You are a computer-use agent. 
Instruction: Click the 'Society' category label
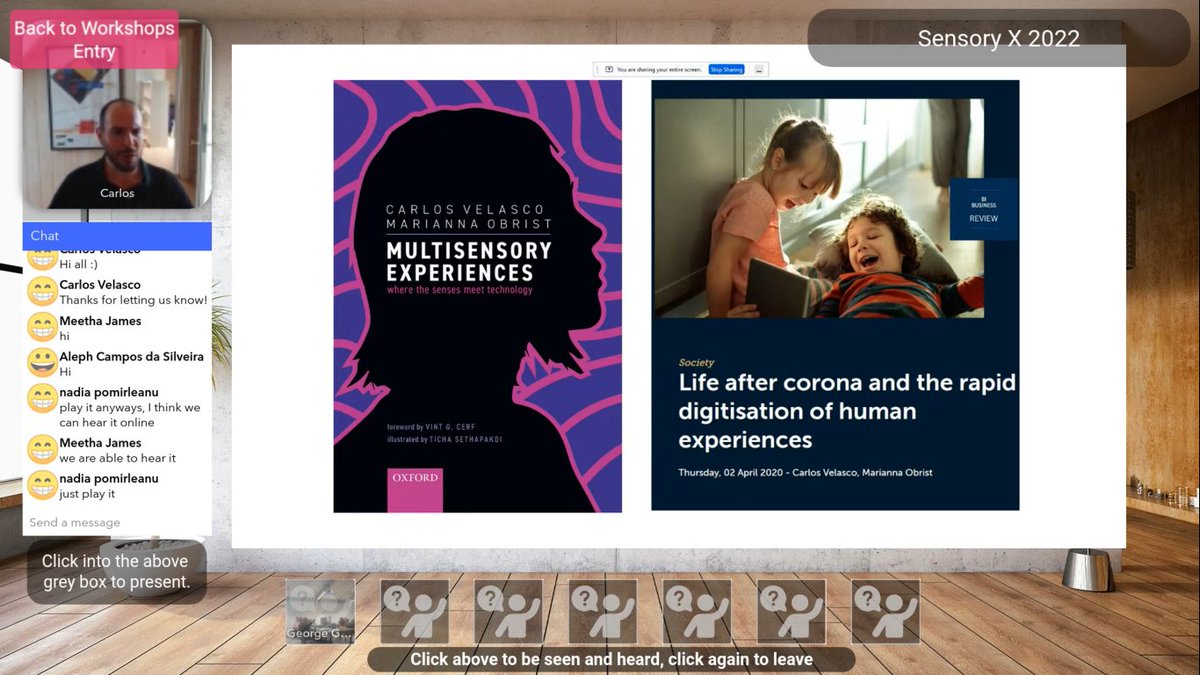pos(696,362)
